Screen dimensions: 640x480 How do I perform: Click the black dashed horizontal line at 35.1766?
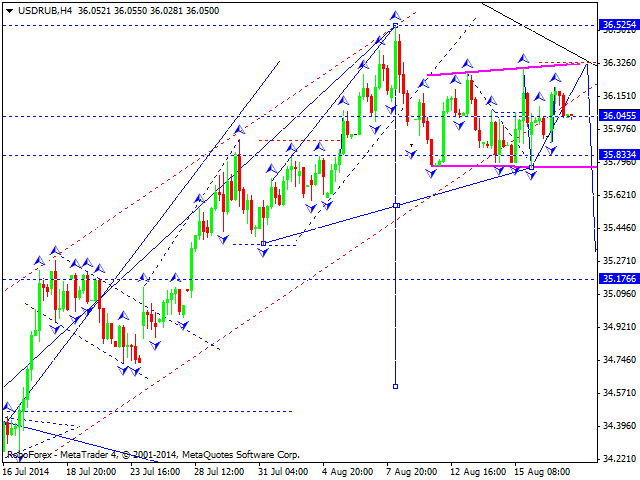300,279
